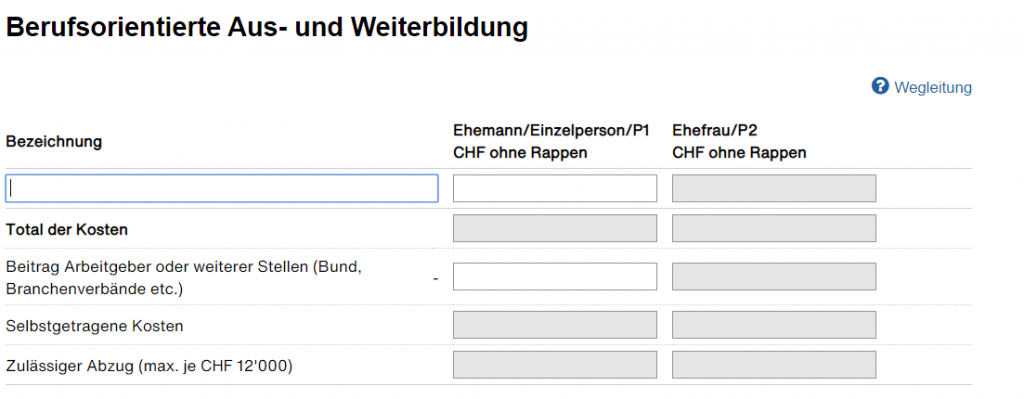Click the Berufsorientierte Aus- und Weiterbildung heading

click(266, 28)
